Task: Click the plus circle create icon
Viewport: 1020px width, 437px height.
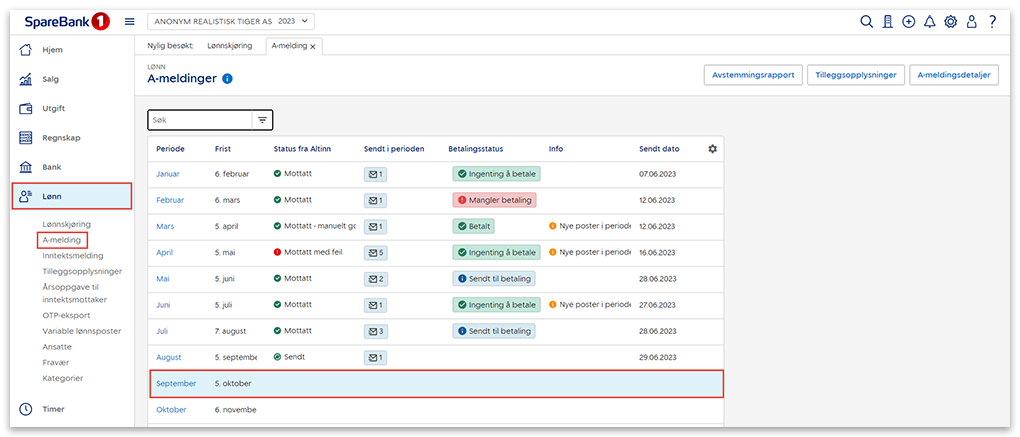Action: (x=908, y=21)
